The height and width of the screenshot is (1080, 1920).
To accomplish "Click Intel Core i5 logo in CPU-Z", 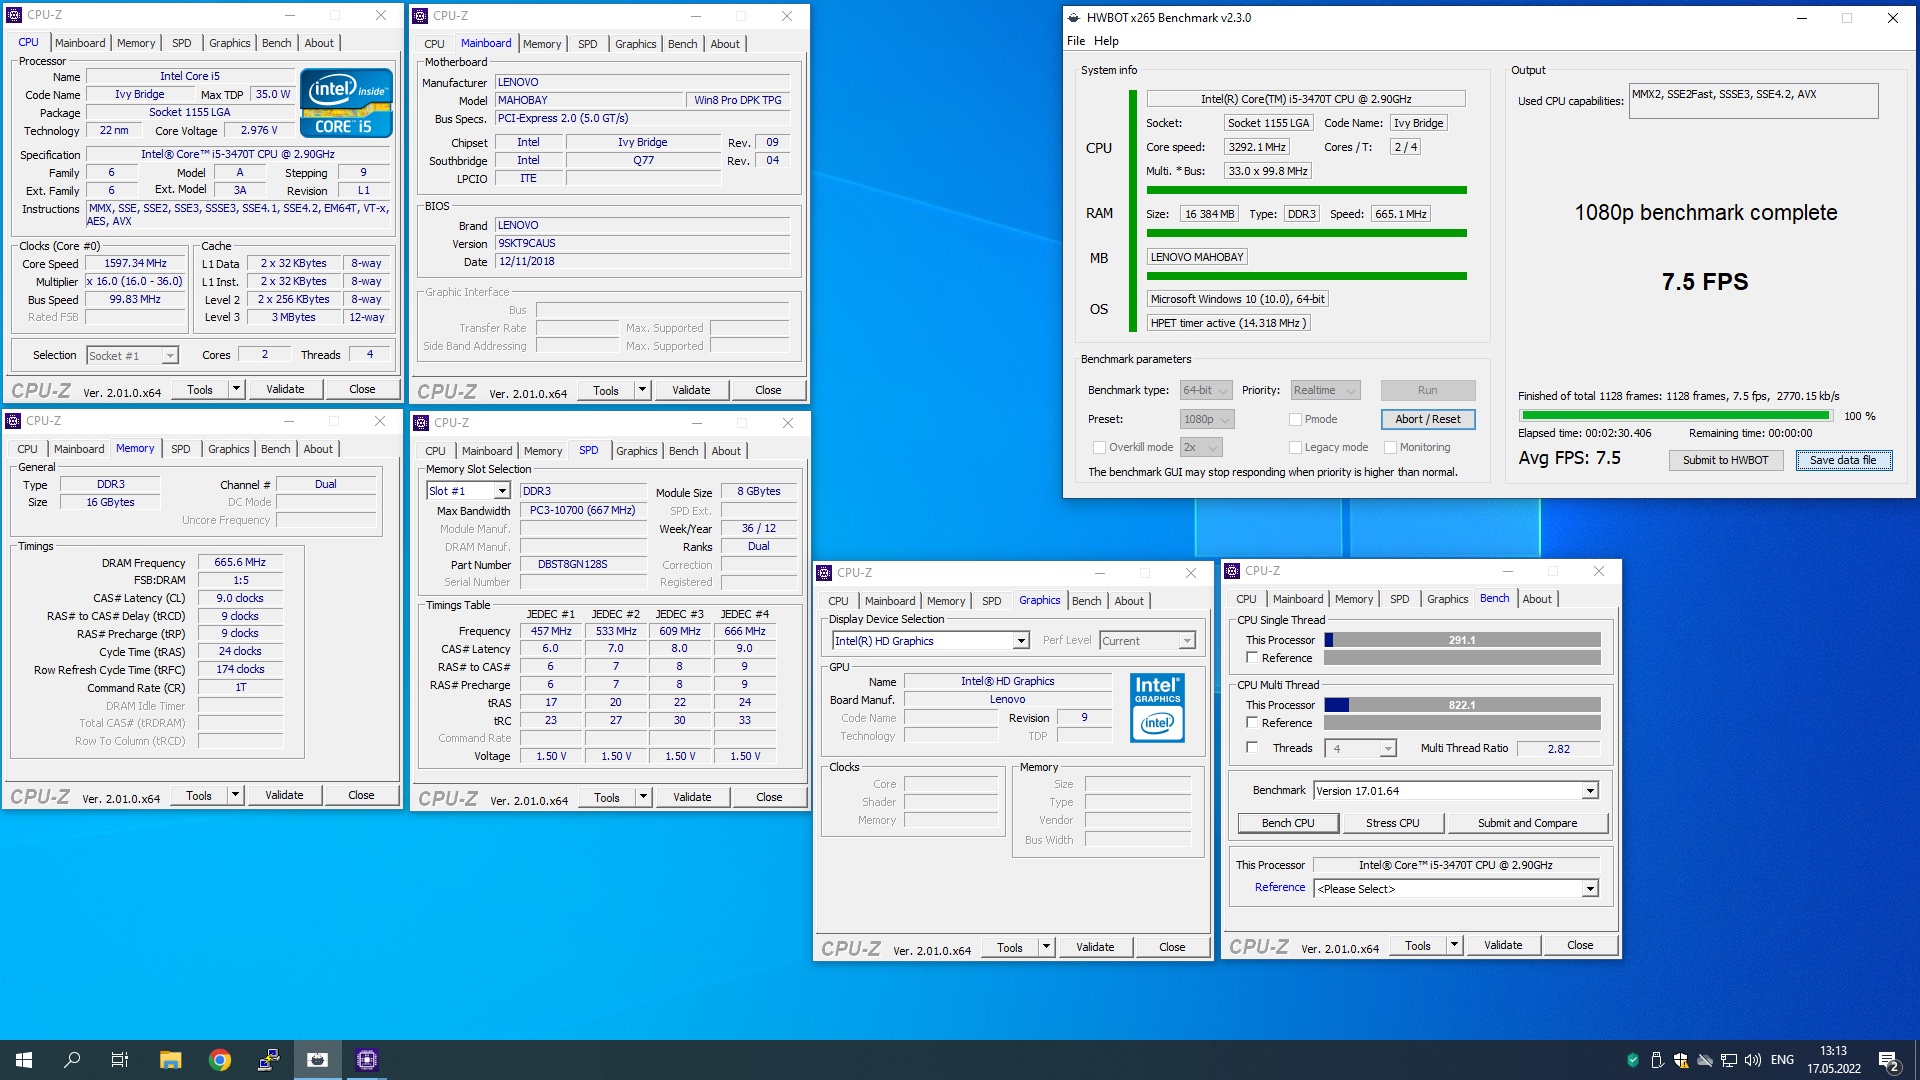I will pos(346,102).
